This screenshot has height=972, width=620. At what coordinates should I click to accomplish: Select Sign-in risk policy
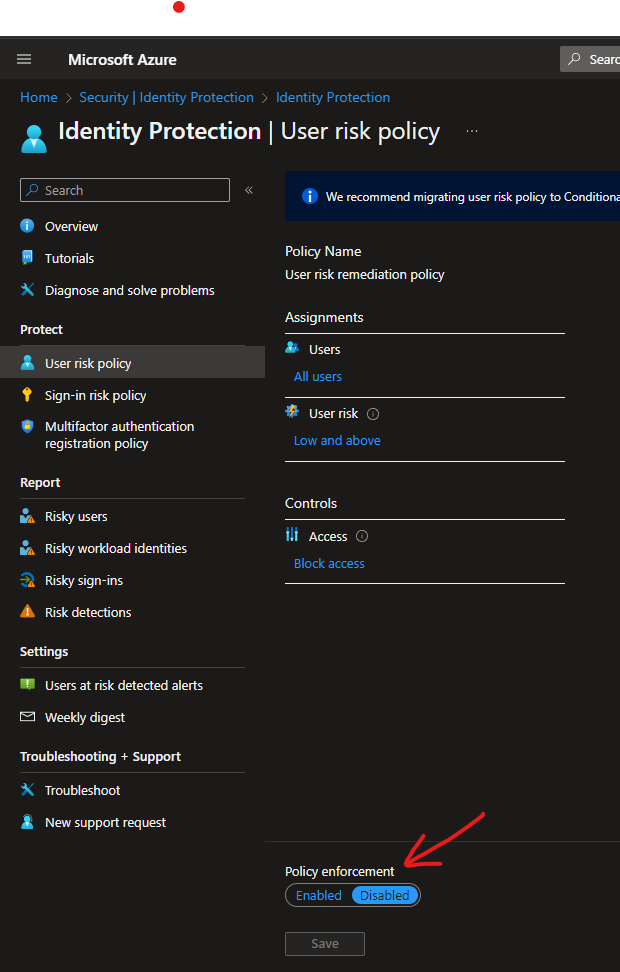[95, 395]
